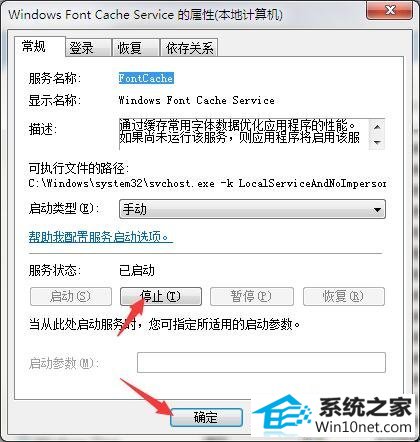The height and width of the screenshot is (442, 420).
Task: Open the 恢复 tab
Action: point(135,48)
